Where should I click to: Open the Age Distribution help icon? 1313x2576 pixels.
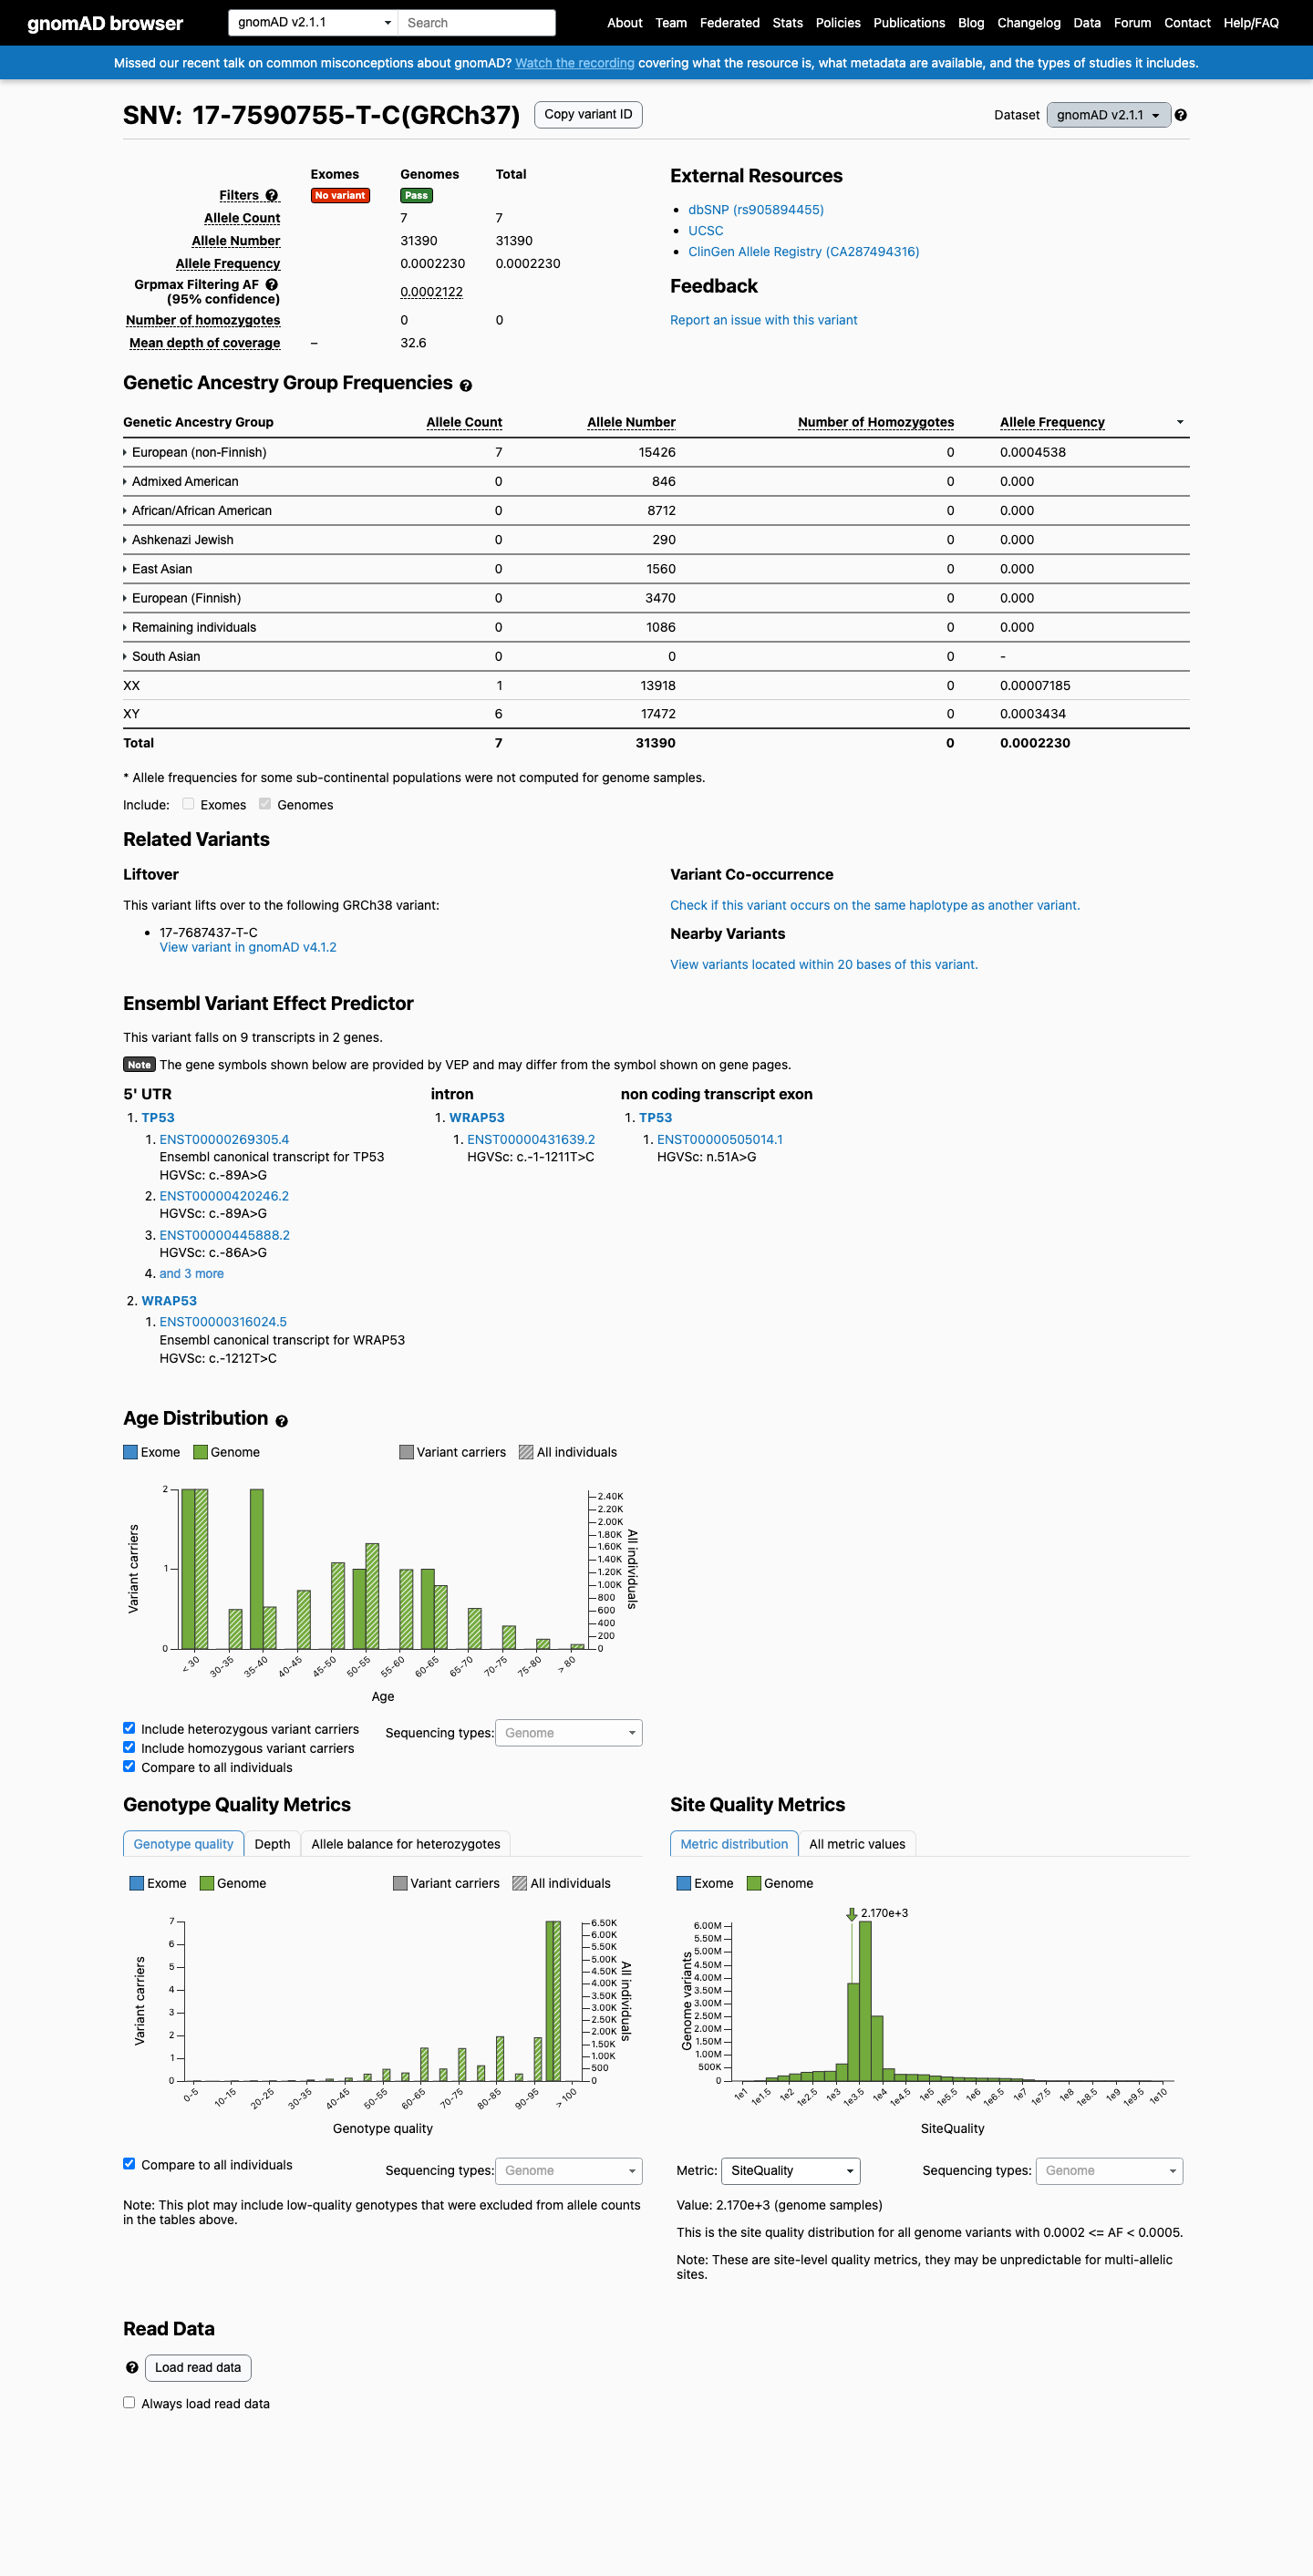(281, 1421)
